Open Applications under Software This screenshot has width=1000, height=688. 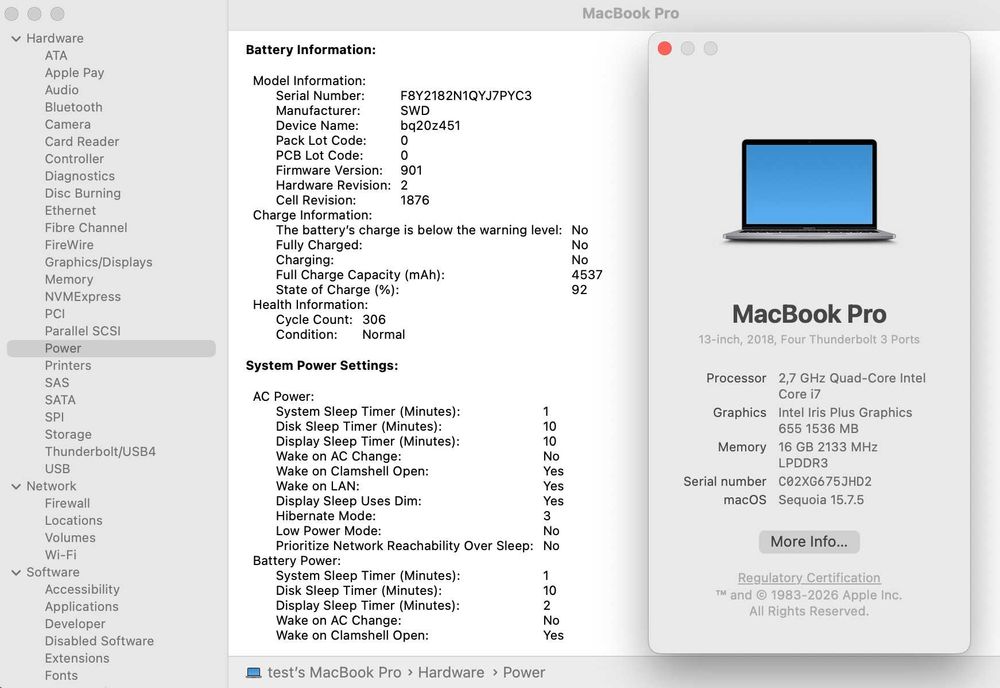[x=82, y=606]
